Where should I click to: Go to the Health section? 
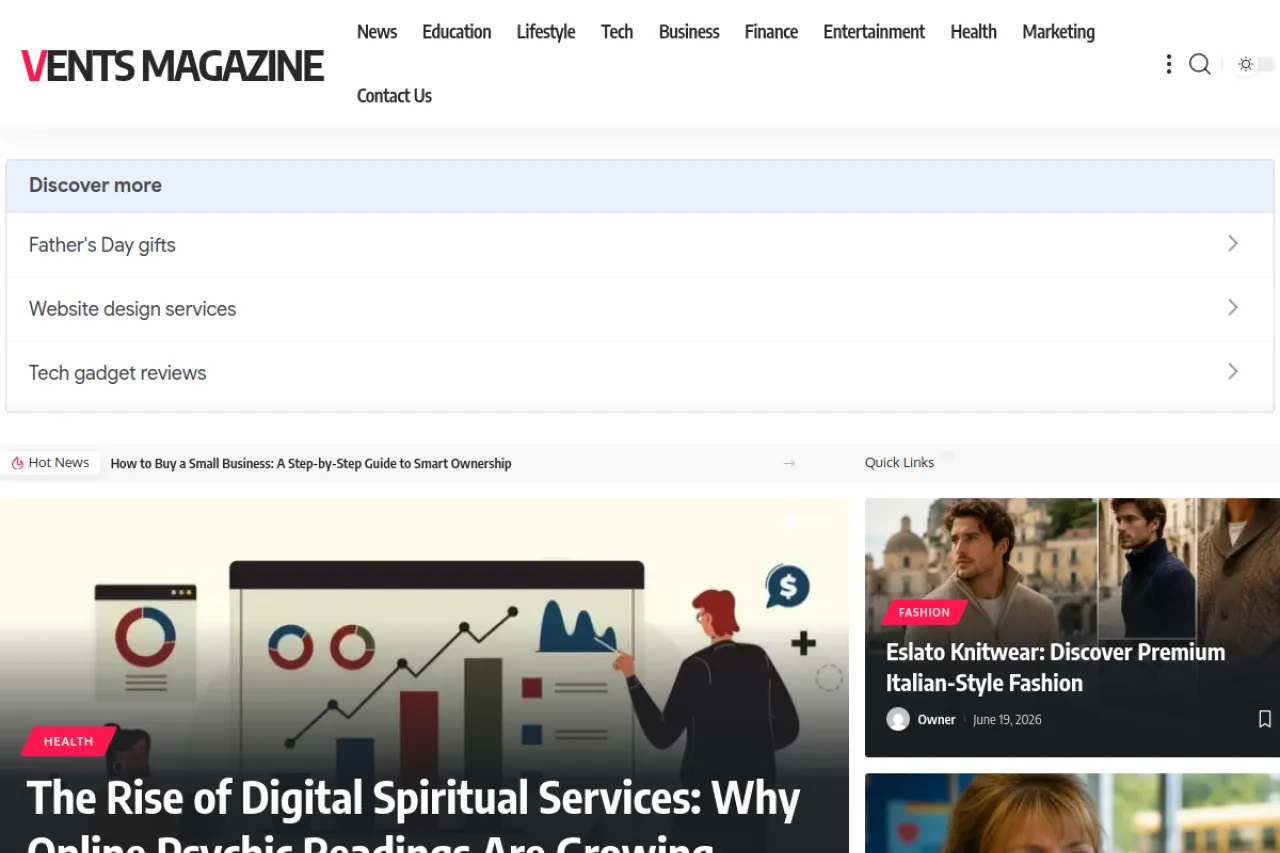click(x=973, y=32)
